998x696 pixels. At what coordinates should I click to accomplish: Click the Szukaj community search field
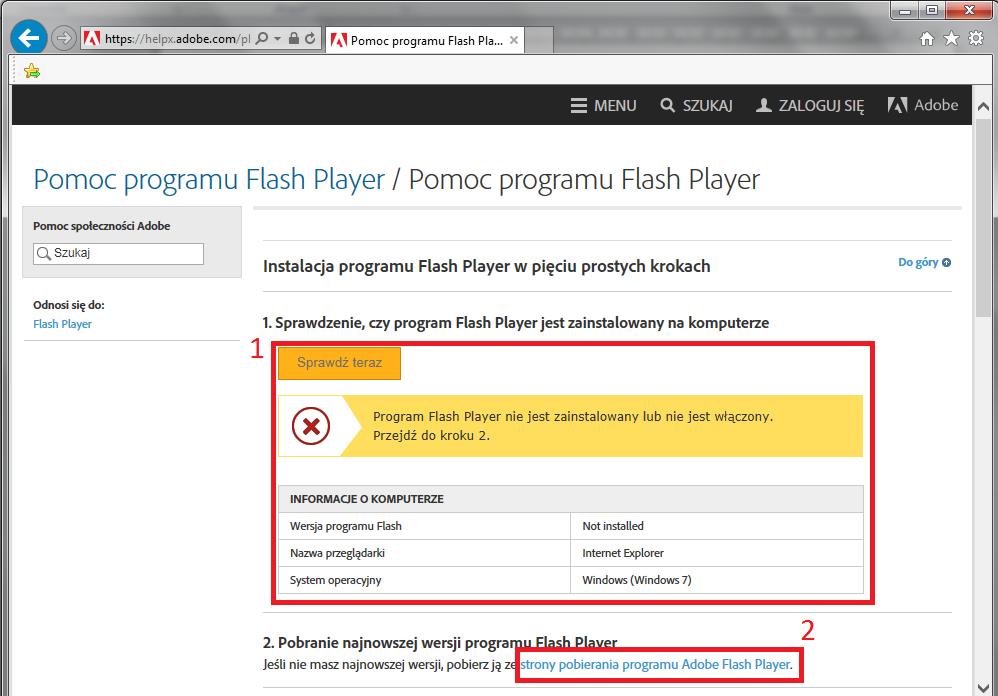118,253
